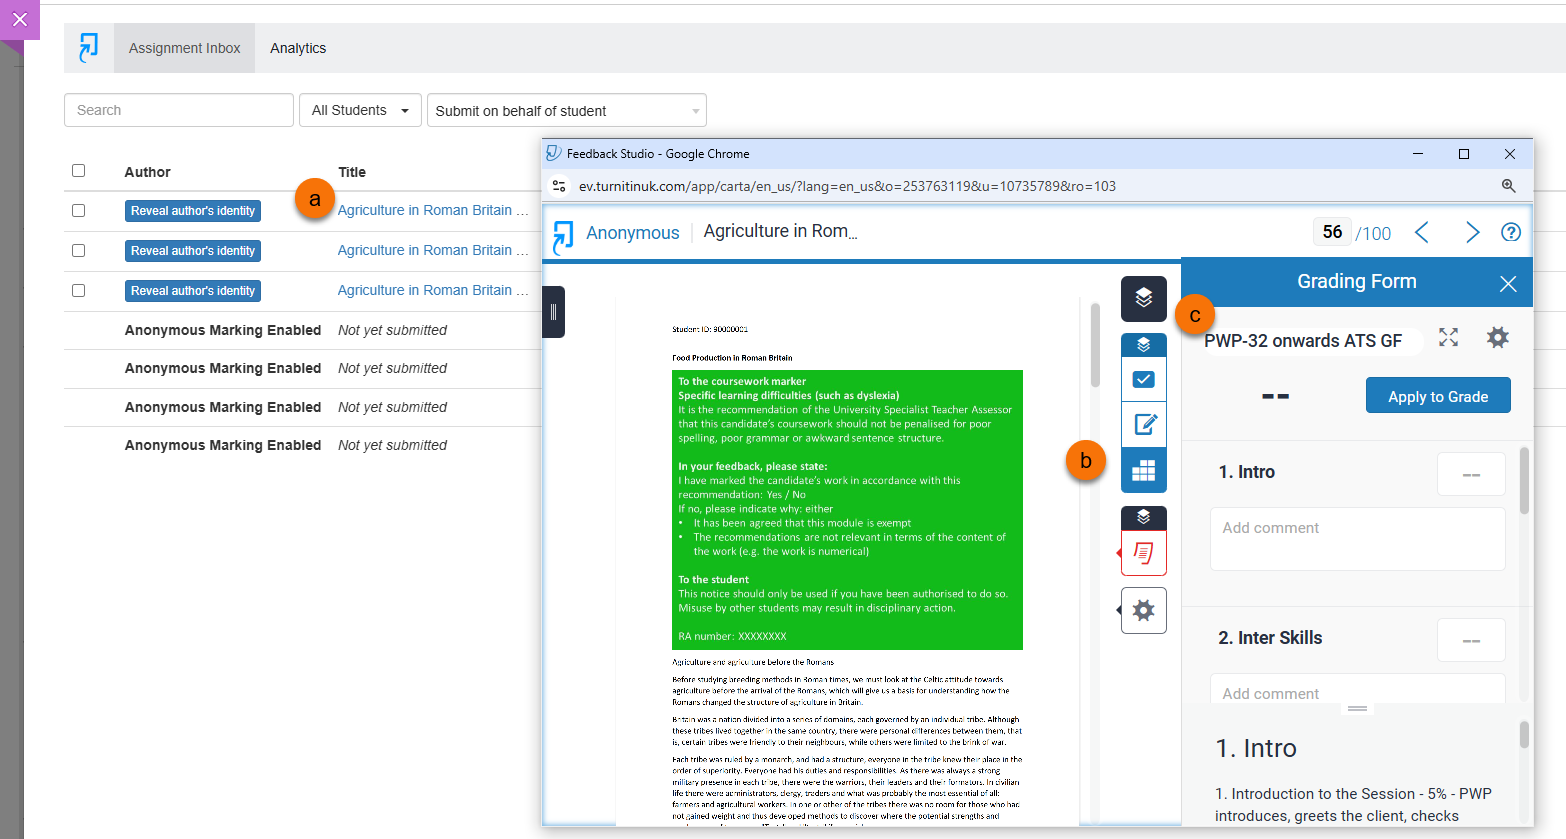
Task: Go to next paper arrow
Action: pyautogui.click(x=1471, y=232)
